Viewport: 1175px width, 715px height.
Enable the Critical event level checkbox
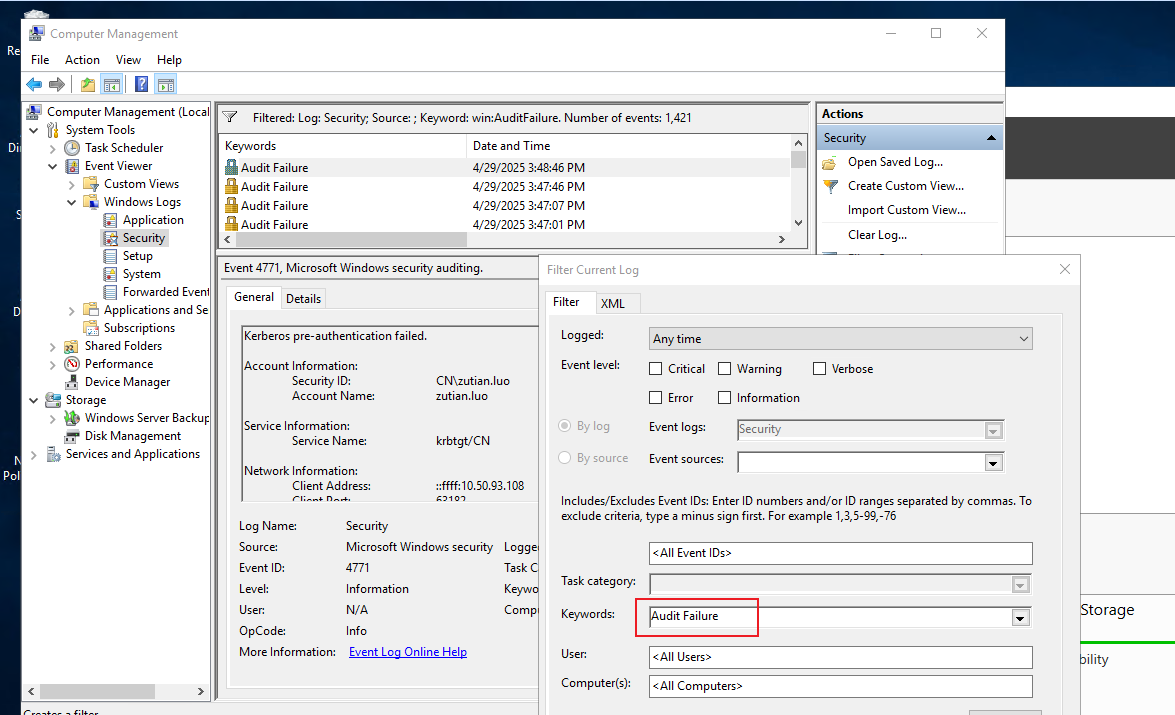point(656,369)
